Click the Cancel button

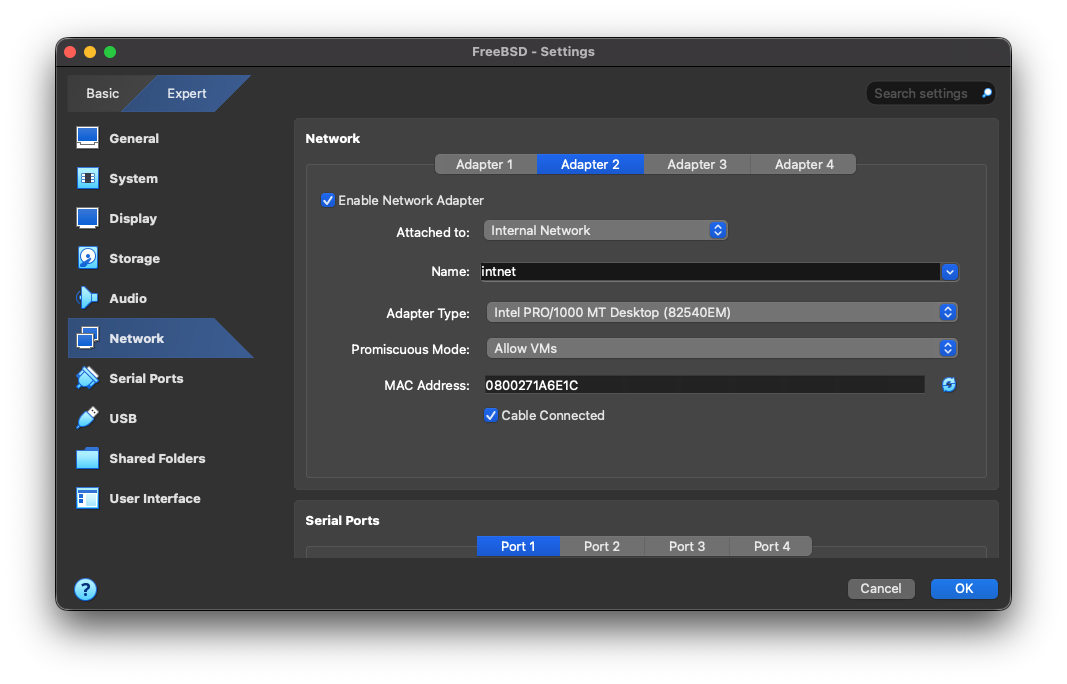pos(881,589)
